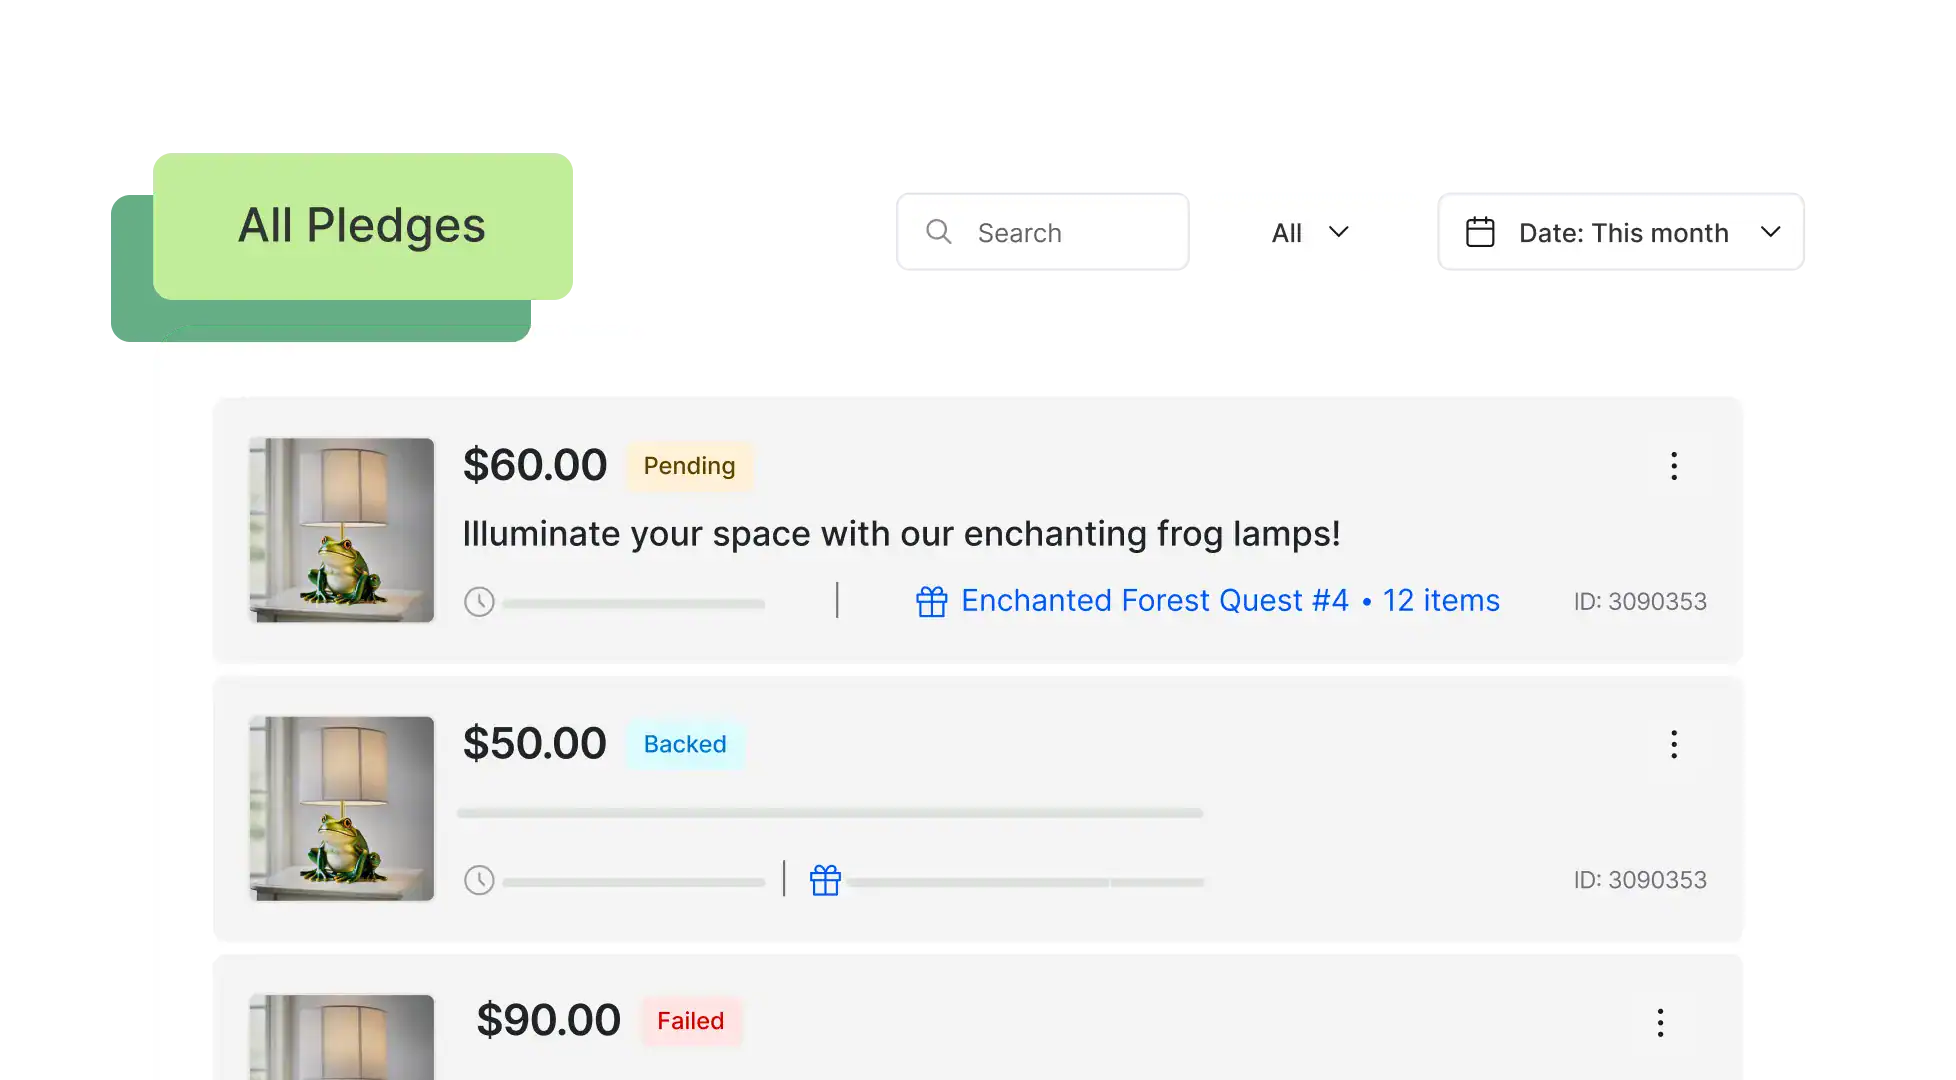
Task: Expand the All status filter dropdown
Action: click(1311, 232)
